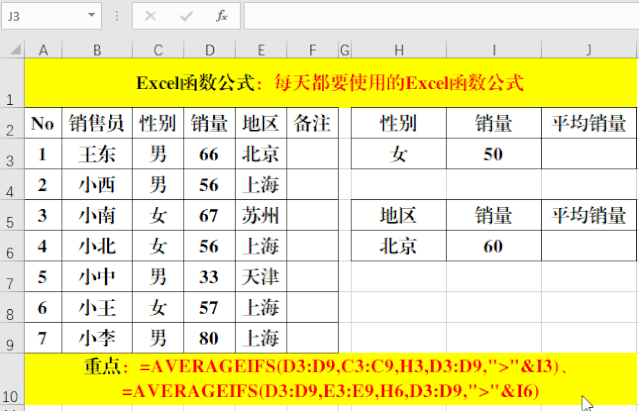Select column B header
Viewport: 639px width, 411px height.
[x=97, y=50]
